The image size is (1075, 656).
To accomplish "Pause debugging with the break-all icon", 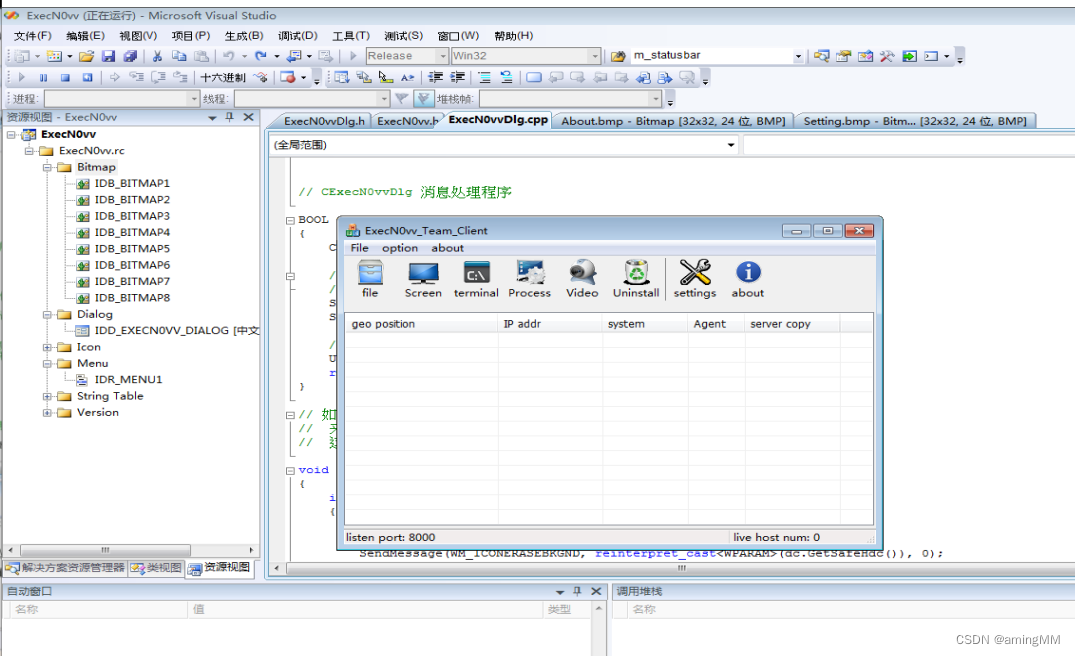I will click(x=43, y=77).
